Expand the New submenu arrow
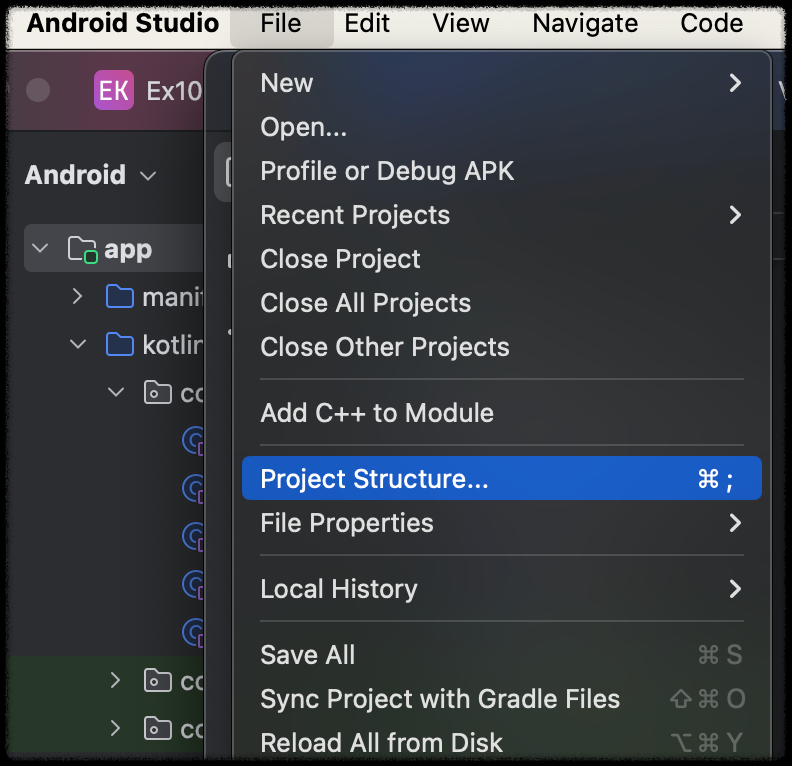792x766 pixels. pyautogui.click(x=735, y=83)
